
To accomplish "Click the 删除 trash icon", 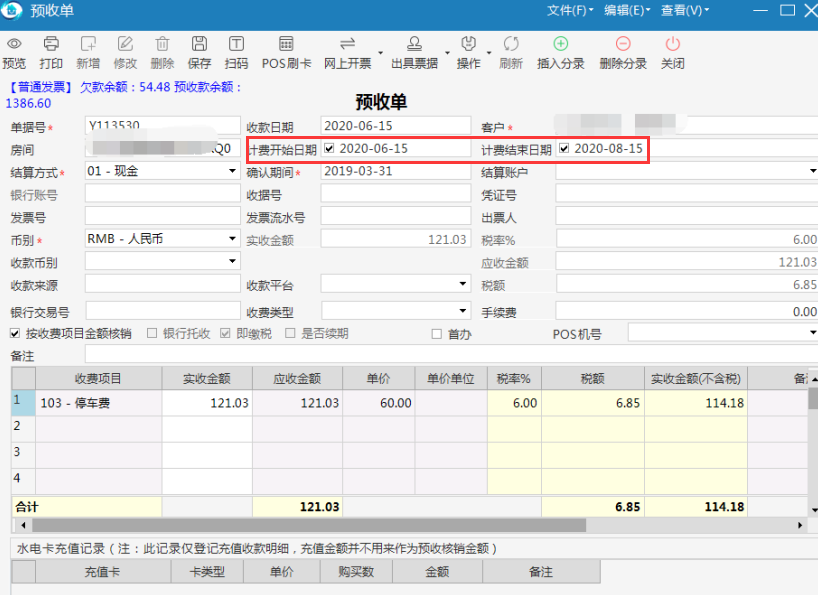I will (x=162, y=44).
